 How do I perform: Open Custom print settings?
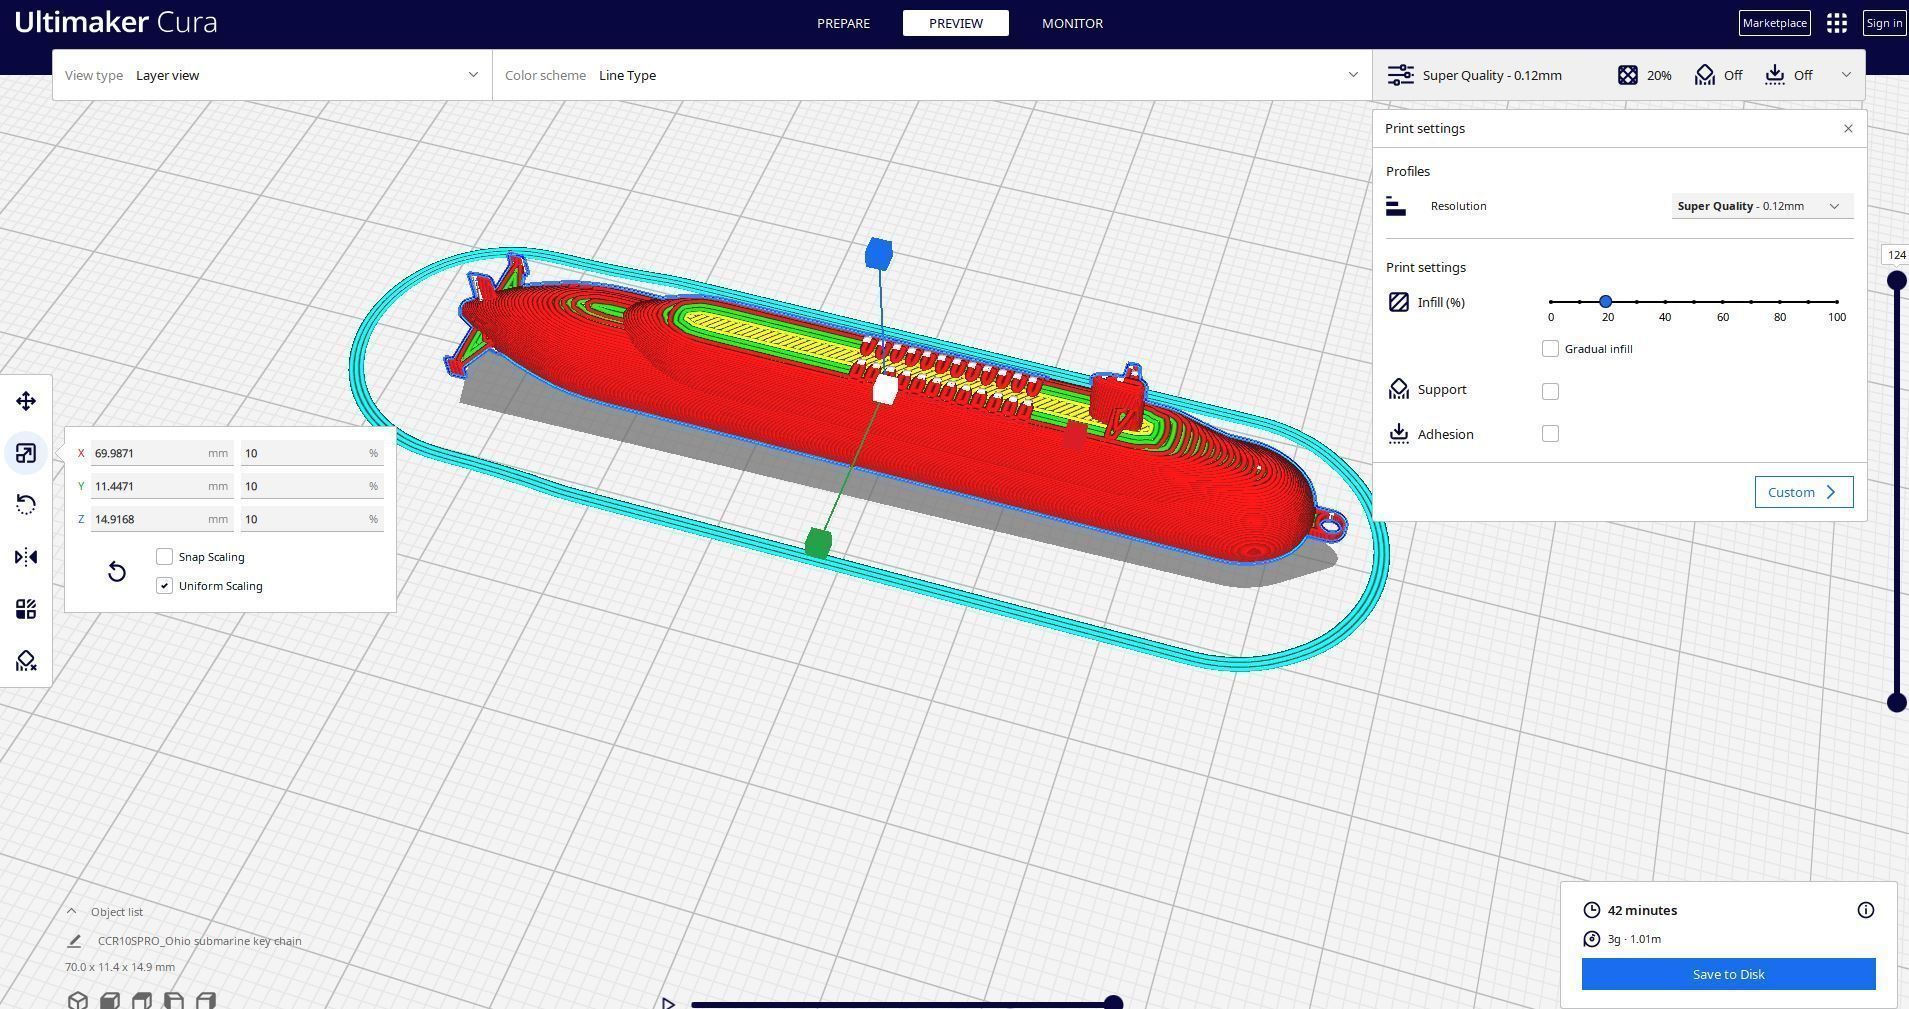coord(1803,492)
